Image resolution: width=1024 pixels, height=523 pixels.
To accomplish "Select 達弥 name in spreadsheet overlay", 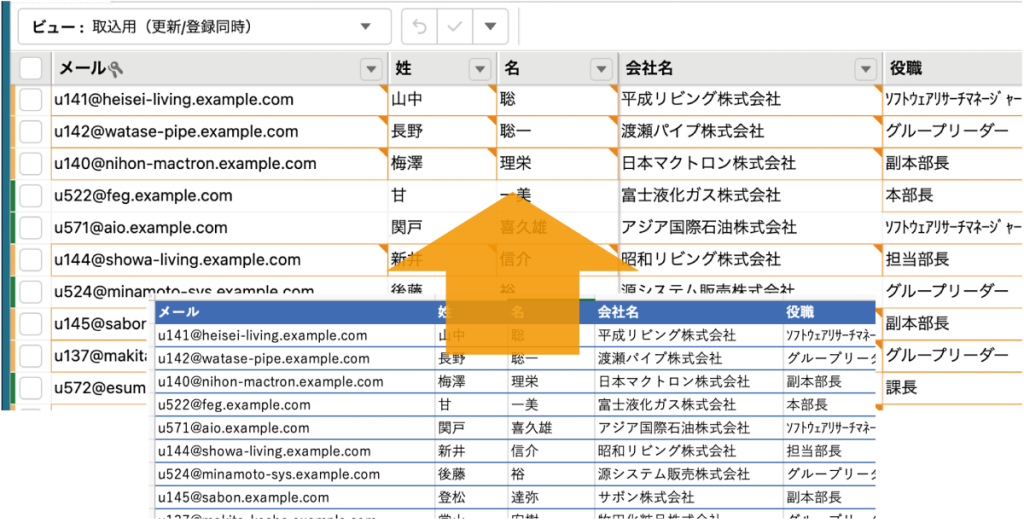I will tap(551, 498).
